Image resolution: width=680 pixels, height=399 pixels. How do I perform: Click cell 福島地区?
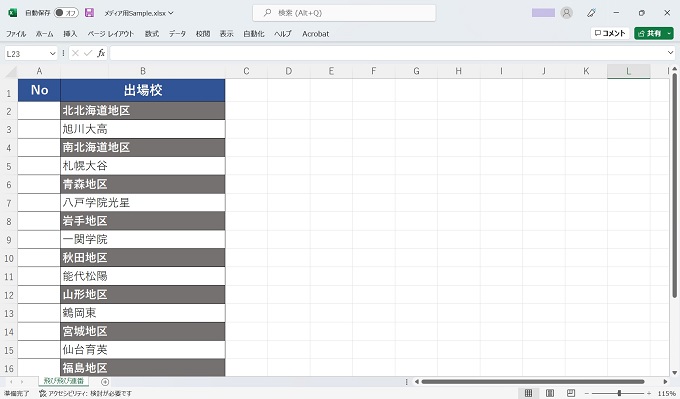pyautogui.click(x=143, y=368)
